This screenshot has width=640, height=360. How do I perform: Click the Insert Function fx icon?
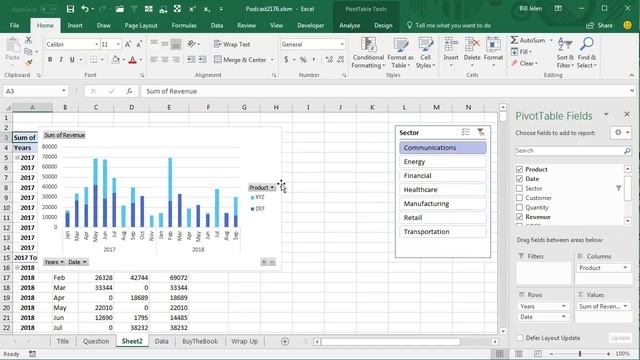click(x=129, y=91)
